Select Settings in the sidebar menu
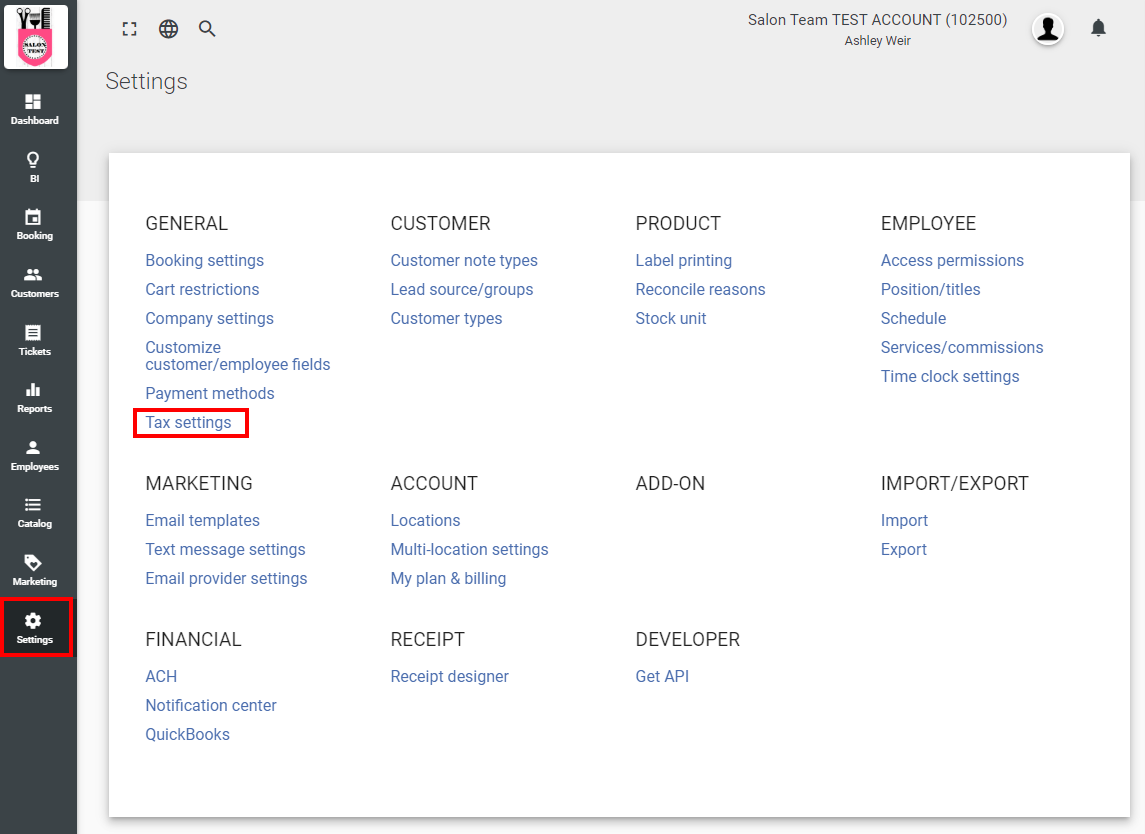 (x=34, y=627)
